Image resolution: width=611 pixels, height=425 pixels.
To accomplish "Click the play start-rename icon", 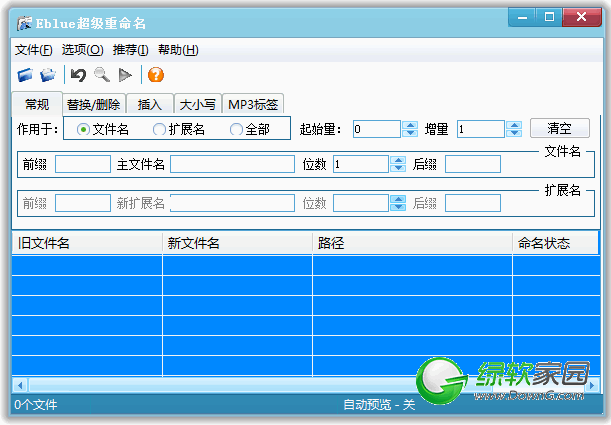I will (125, 75).
